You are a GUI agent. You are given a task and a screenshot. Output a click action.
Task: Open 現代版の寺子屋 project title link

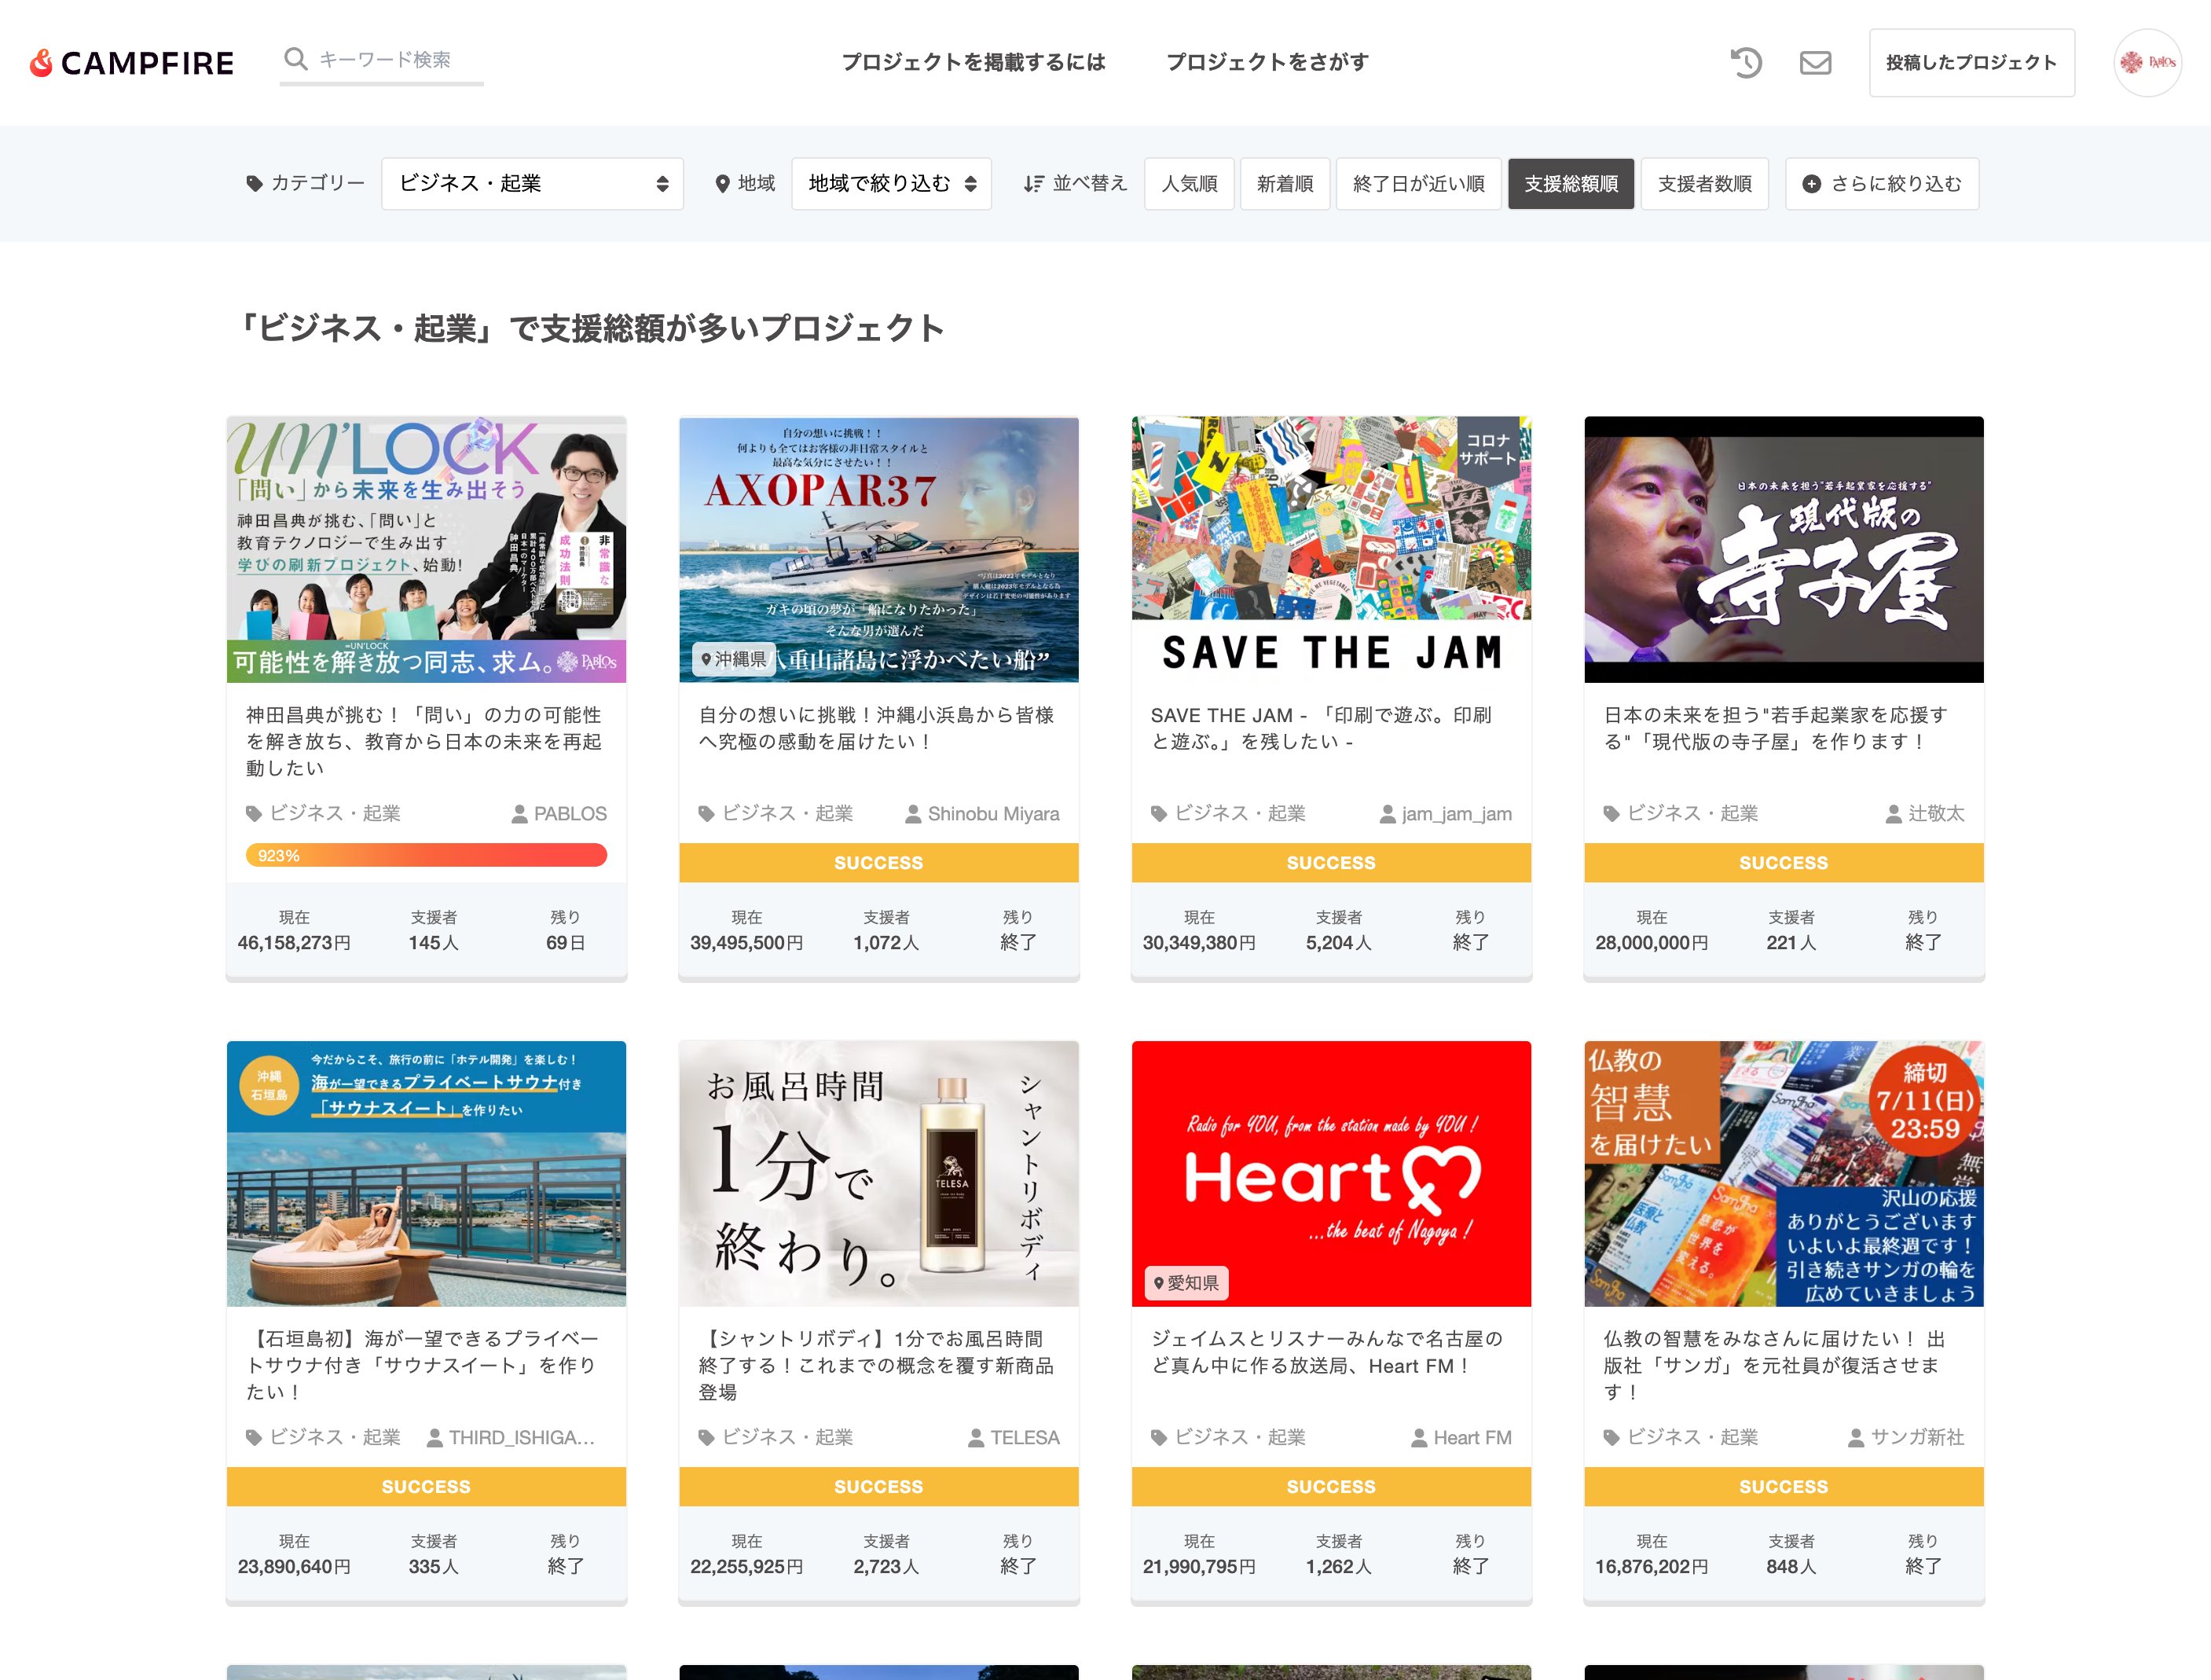pyautogui.click(x=1776, y=728)
